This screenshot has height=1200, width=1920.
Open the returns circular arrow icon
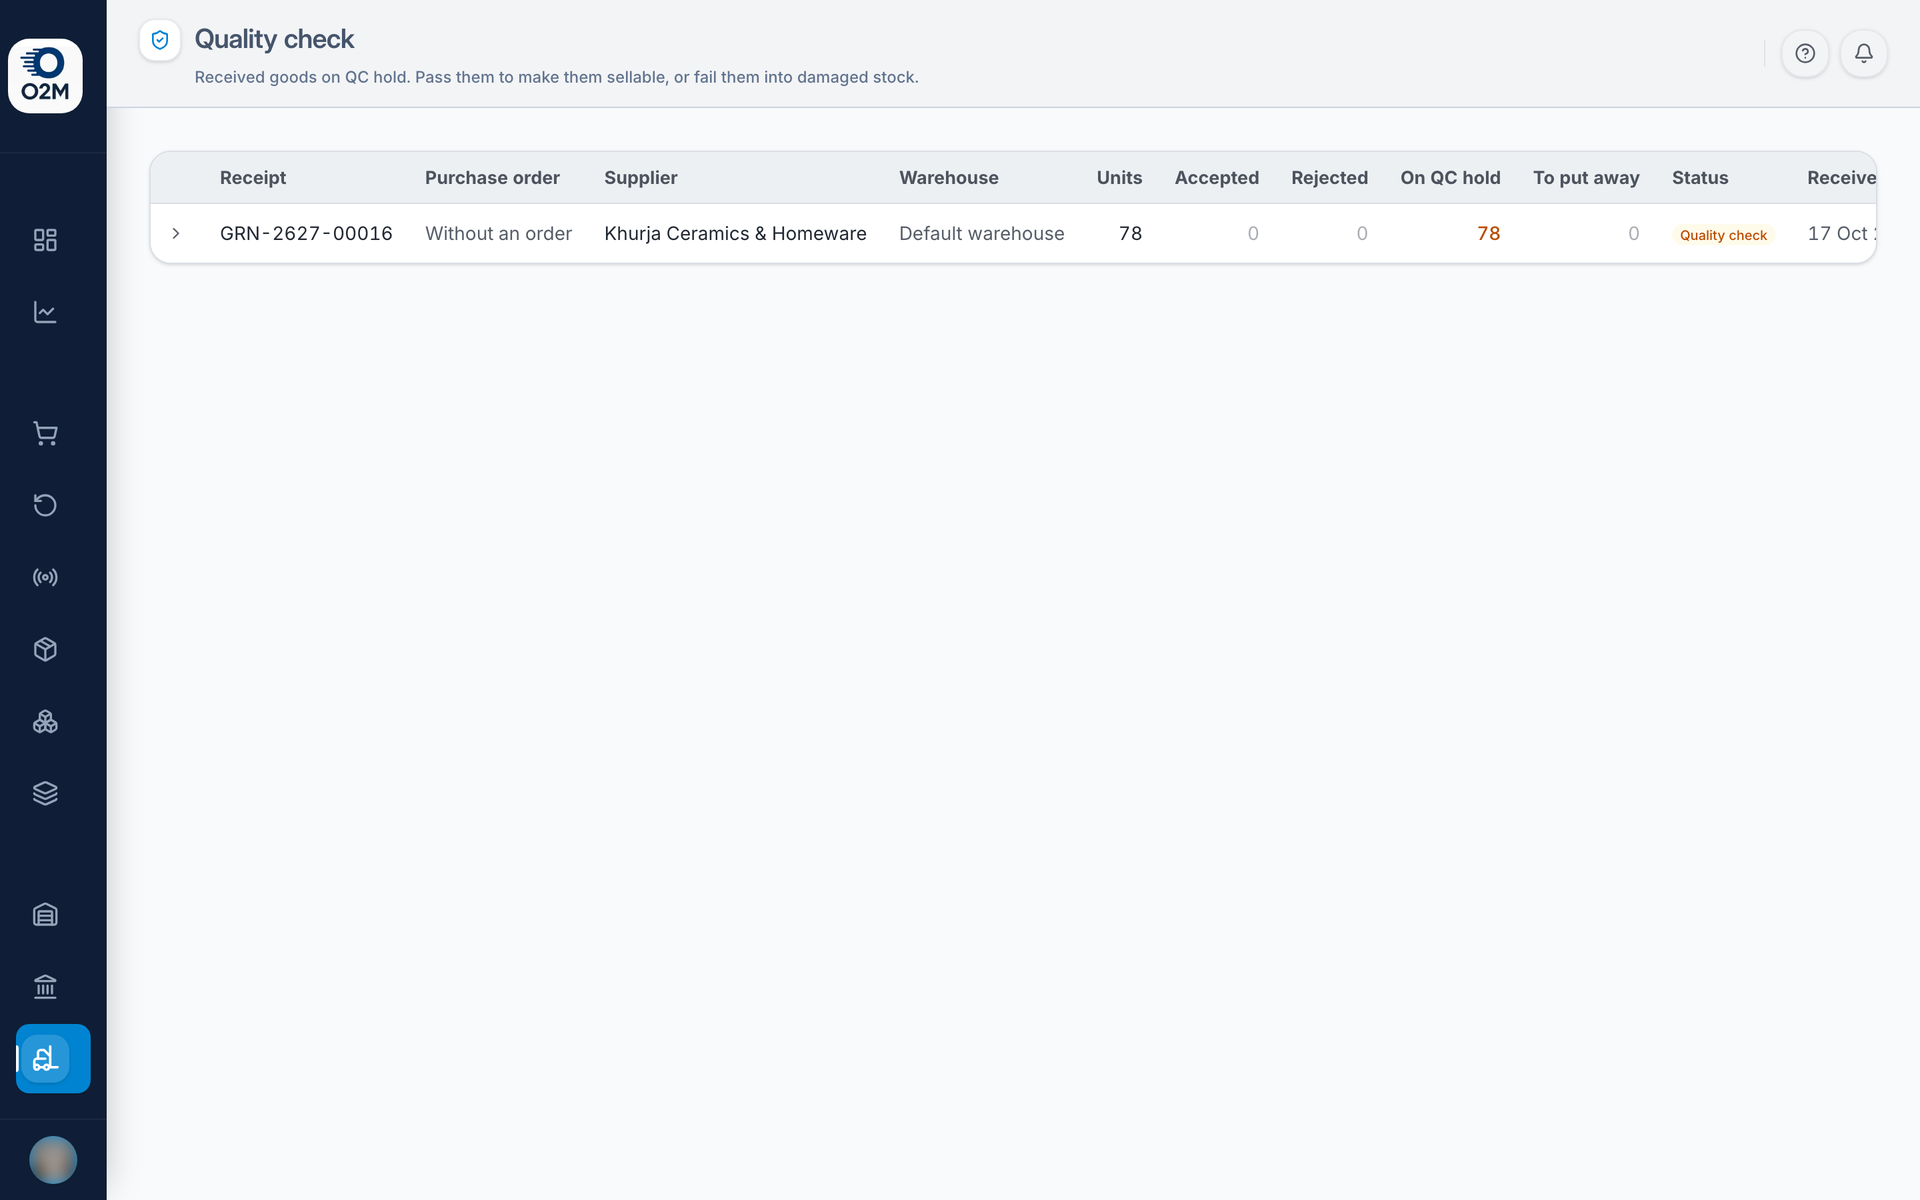[x=45, y=505]
